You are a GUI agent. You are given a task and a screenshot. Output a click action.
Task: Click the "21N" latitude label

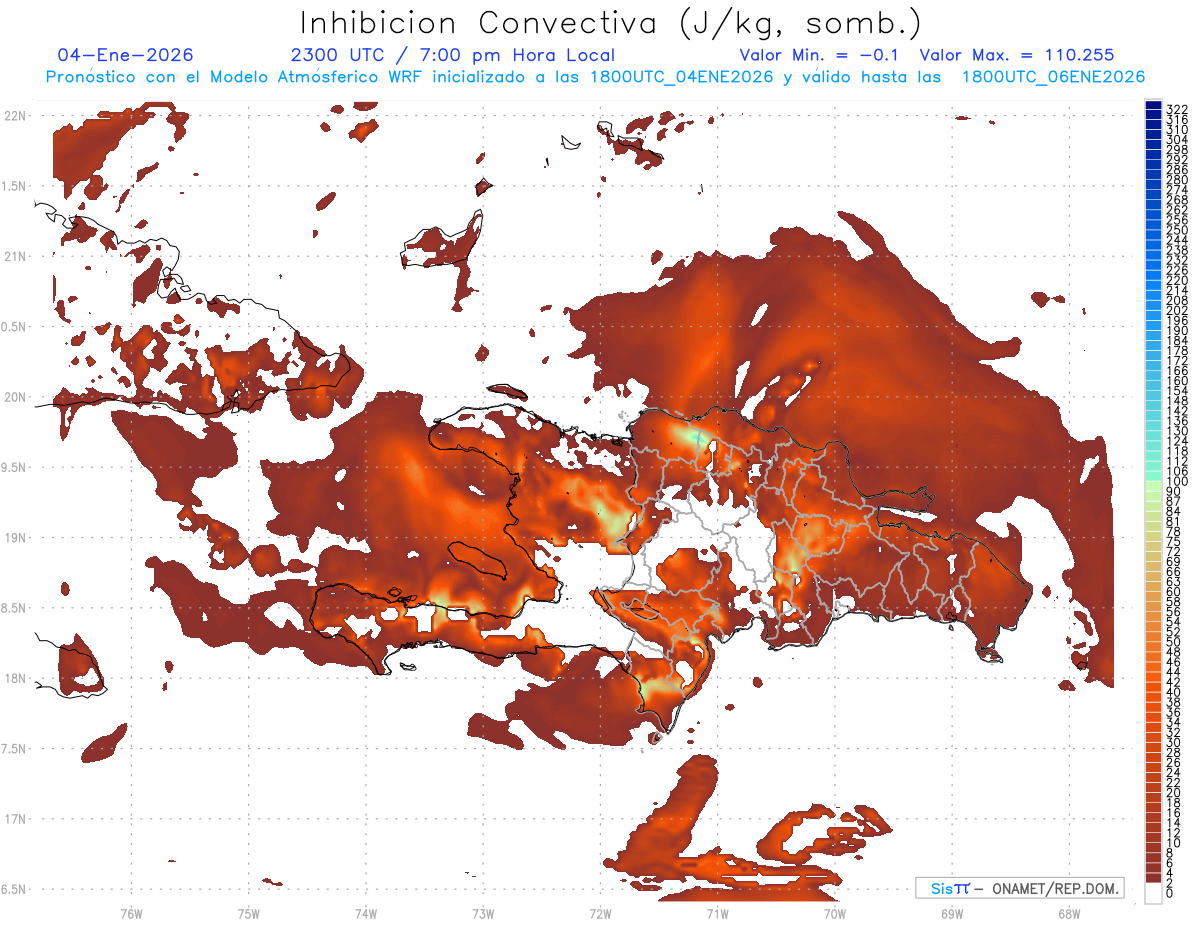14,256
